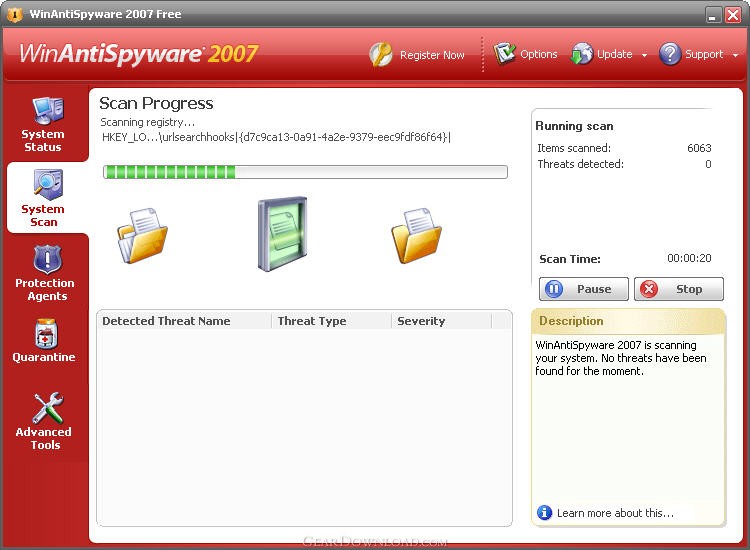Go to the System Status label
This screenshot has height=550, width=750.
43,141
